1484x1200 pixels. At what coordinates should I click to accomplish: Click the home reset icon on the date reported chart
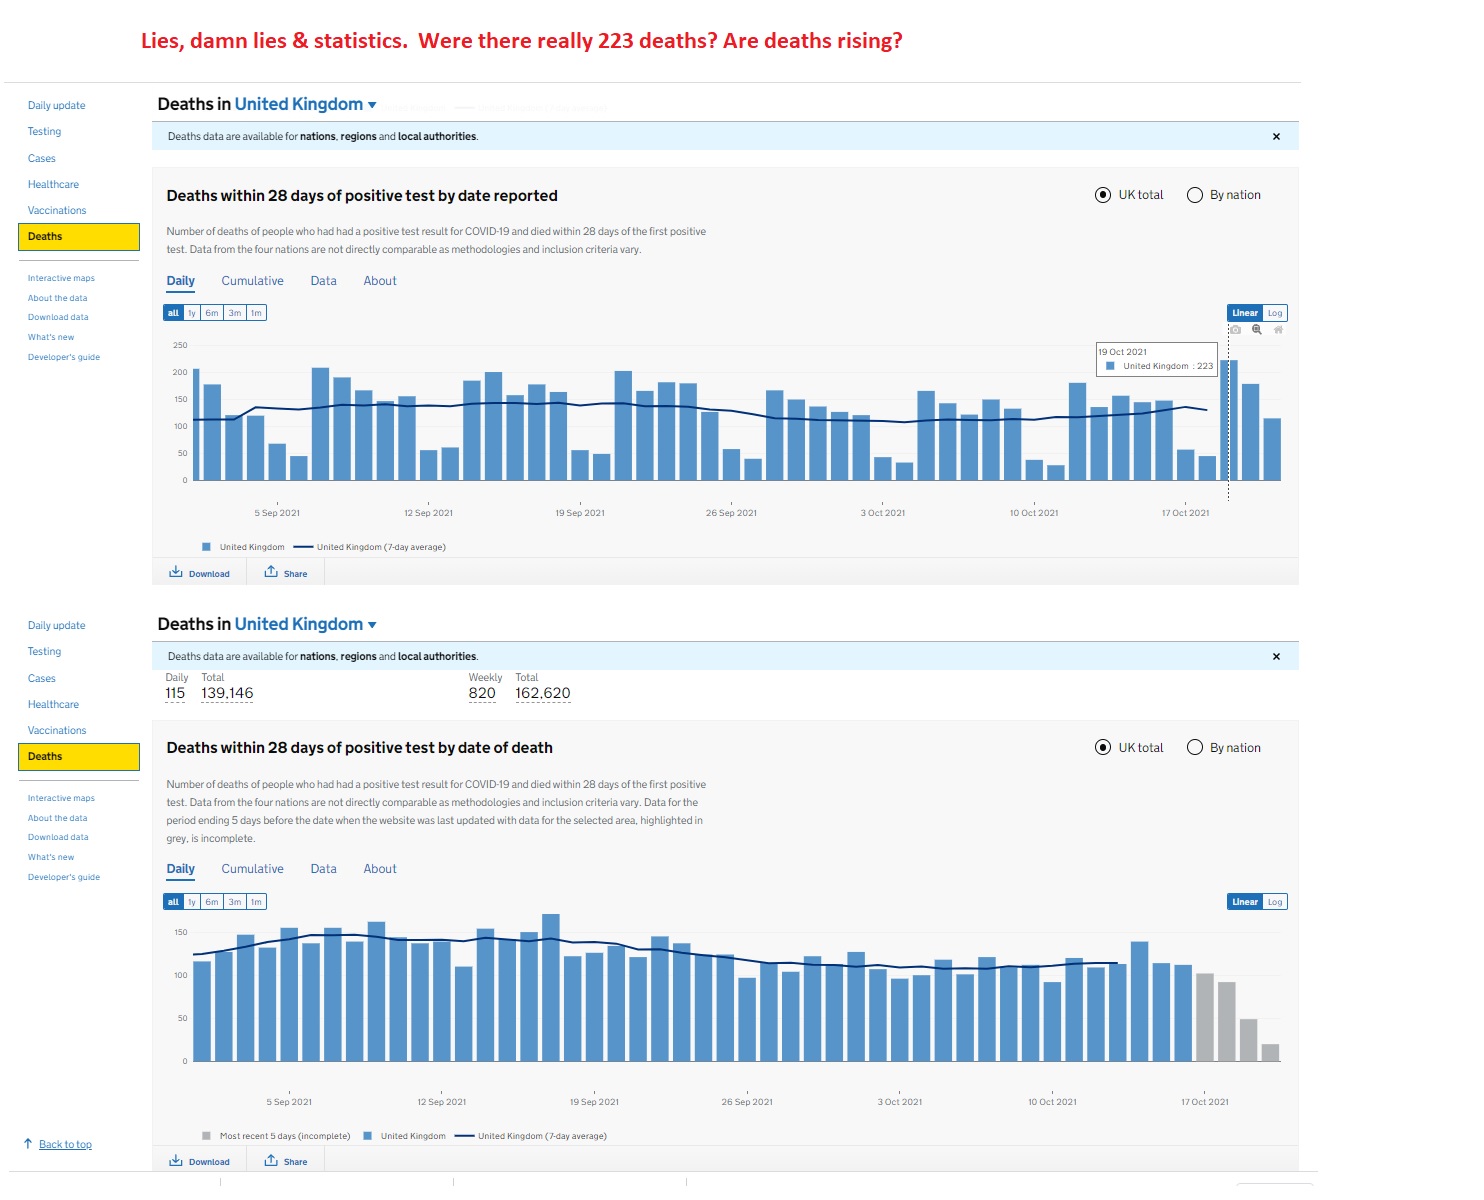[x=1278, y=330]
